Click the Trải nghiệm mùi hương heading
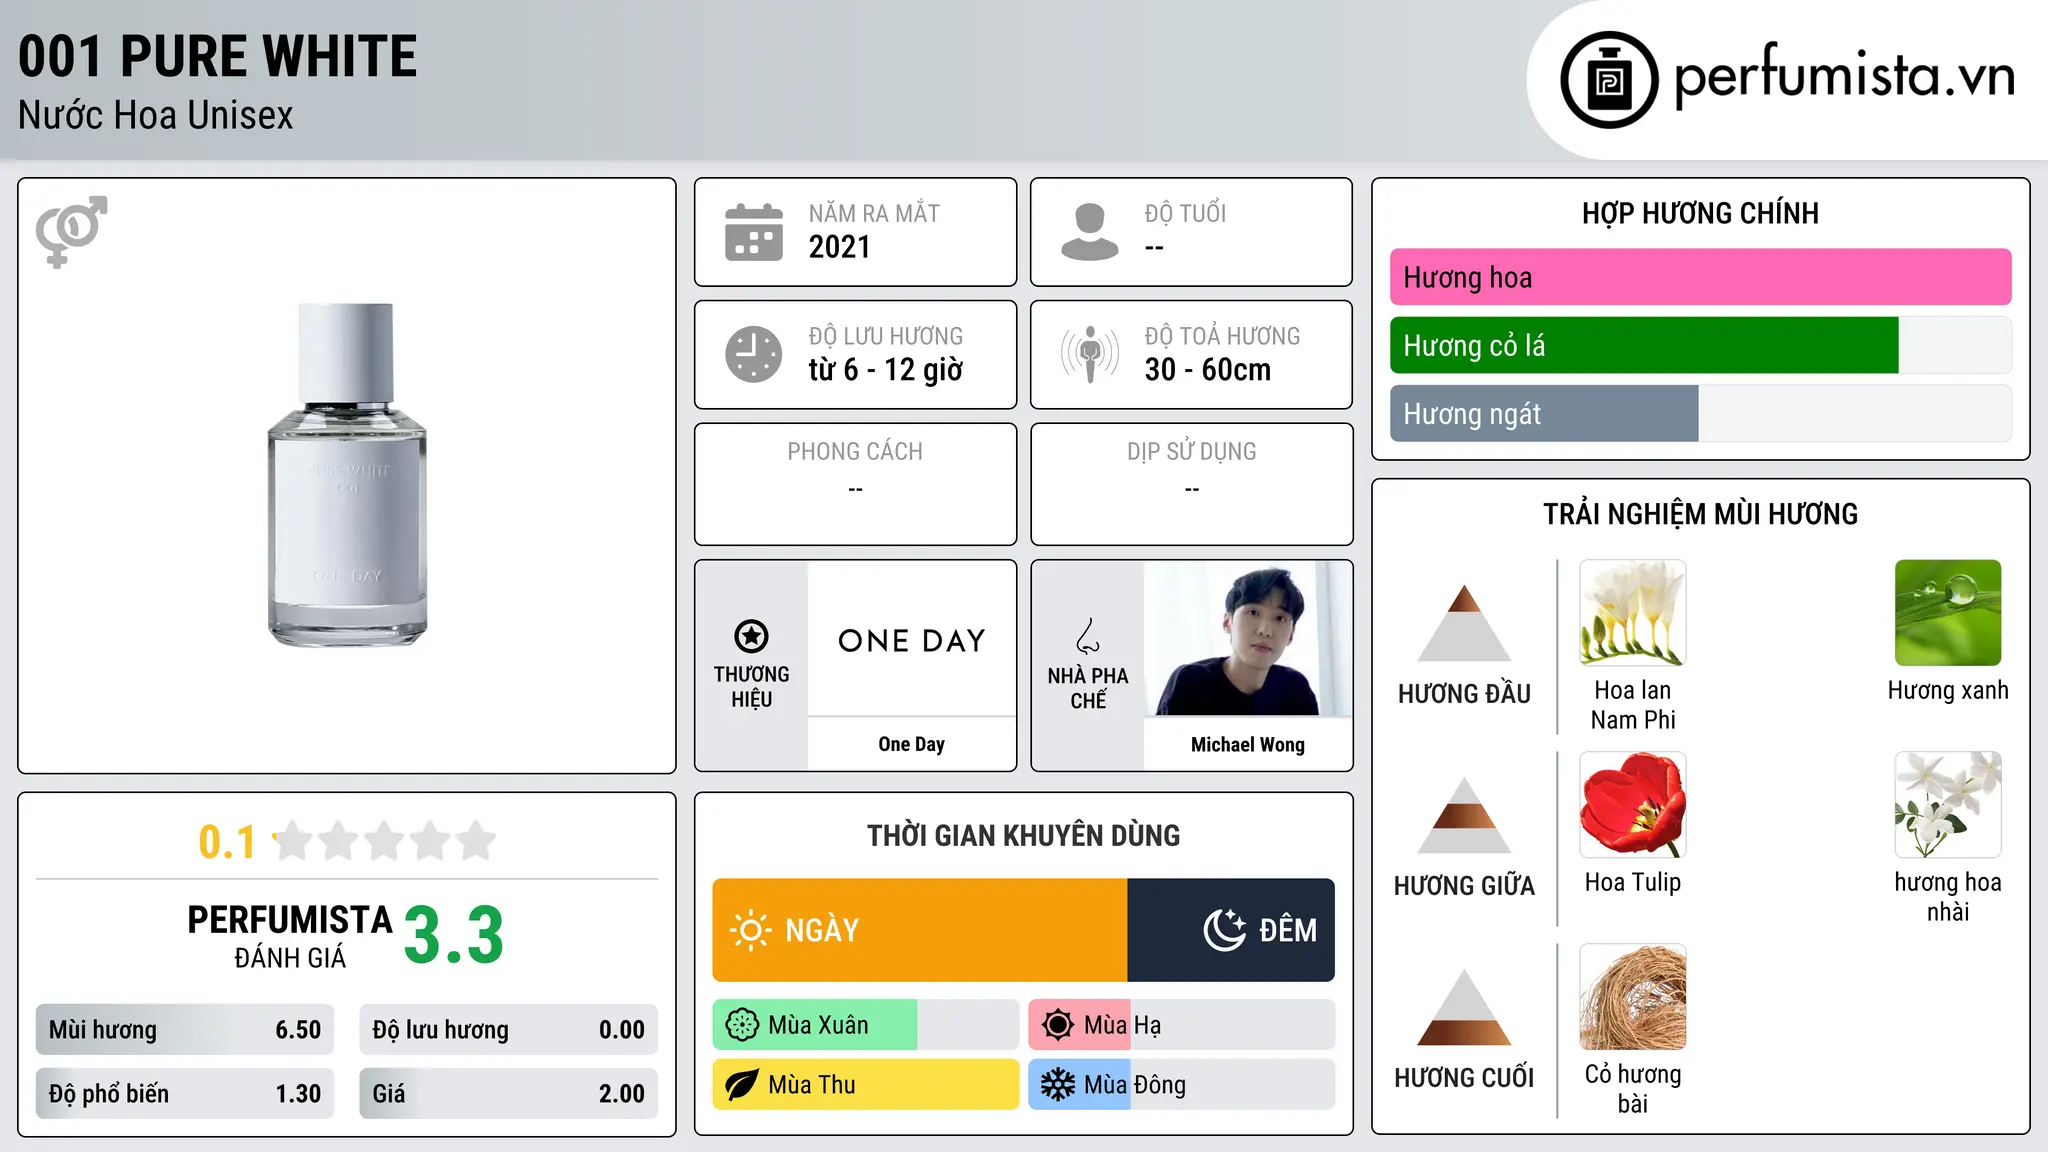 1700,514
